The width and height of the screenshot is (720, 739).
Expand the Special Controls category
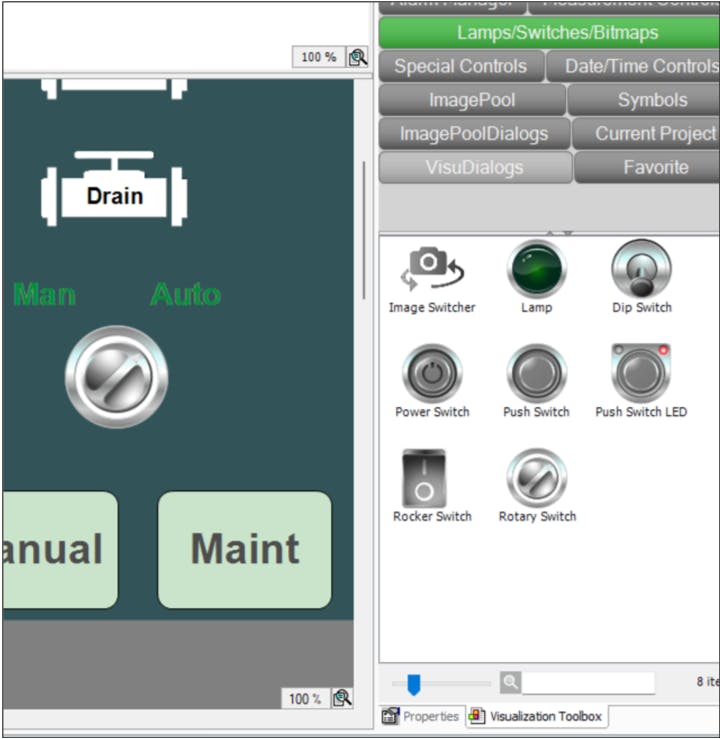(x=460, y=67)
